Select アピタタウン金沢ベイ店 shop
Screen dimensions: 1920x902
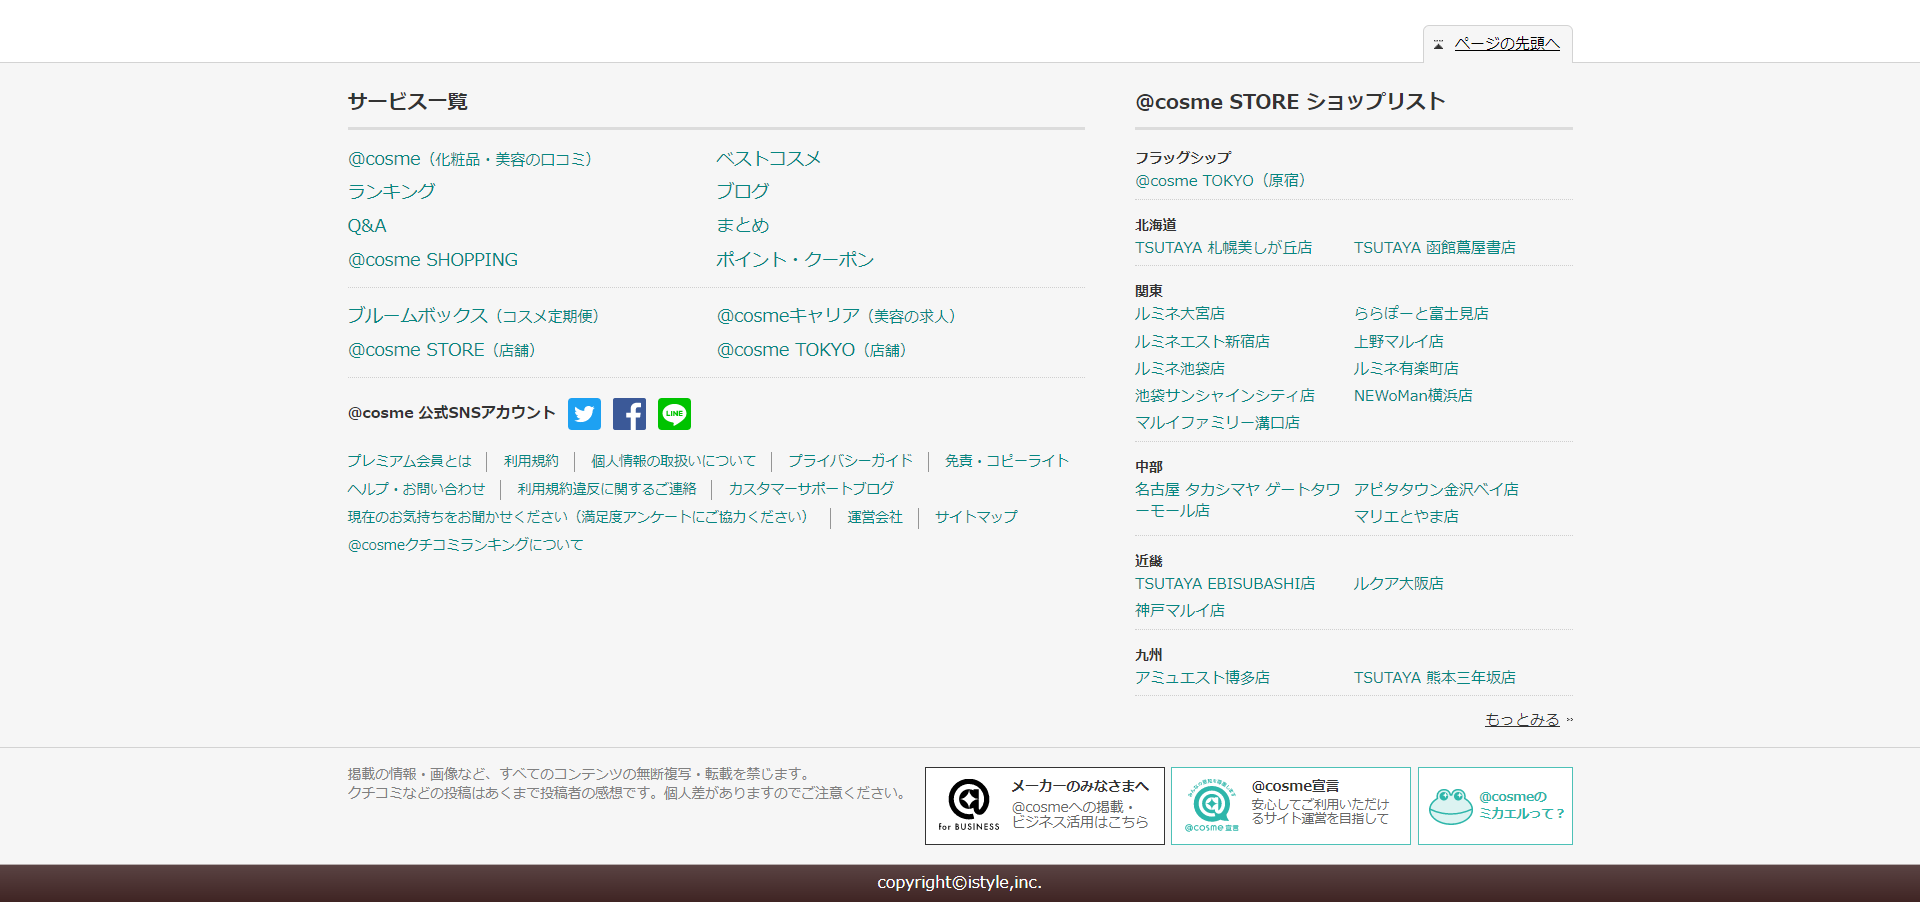click(1436, 490)
